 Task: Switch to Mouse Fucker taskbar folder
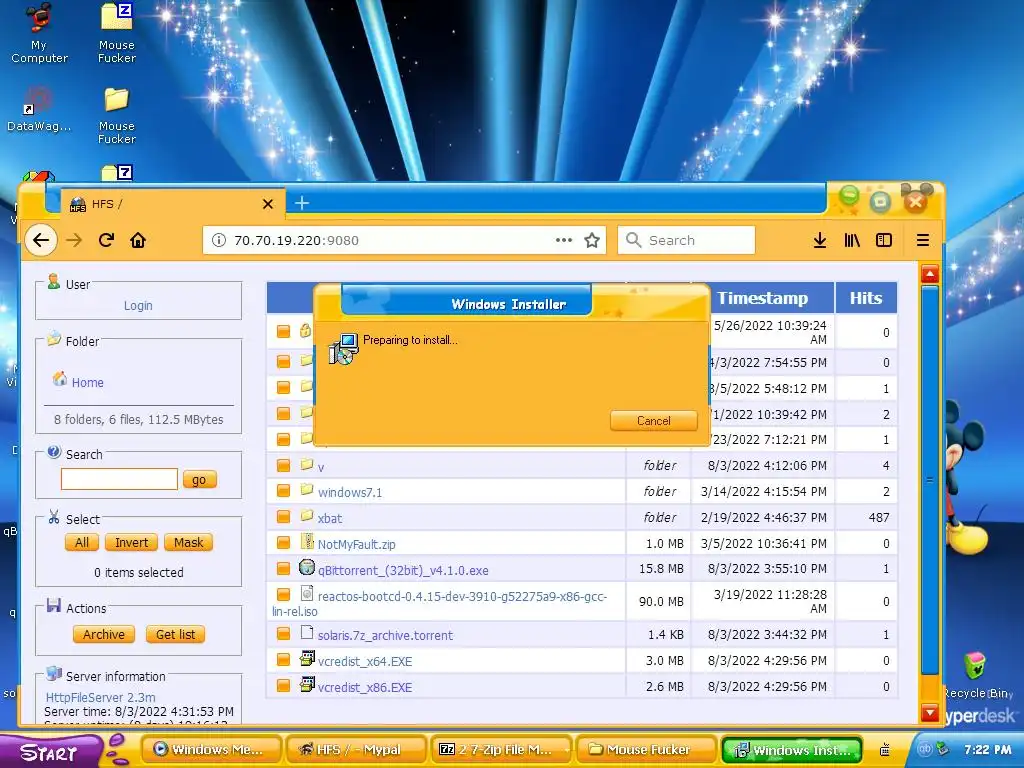pos(645,750)
